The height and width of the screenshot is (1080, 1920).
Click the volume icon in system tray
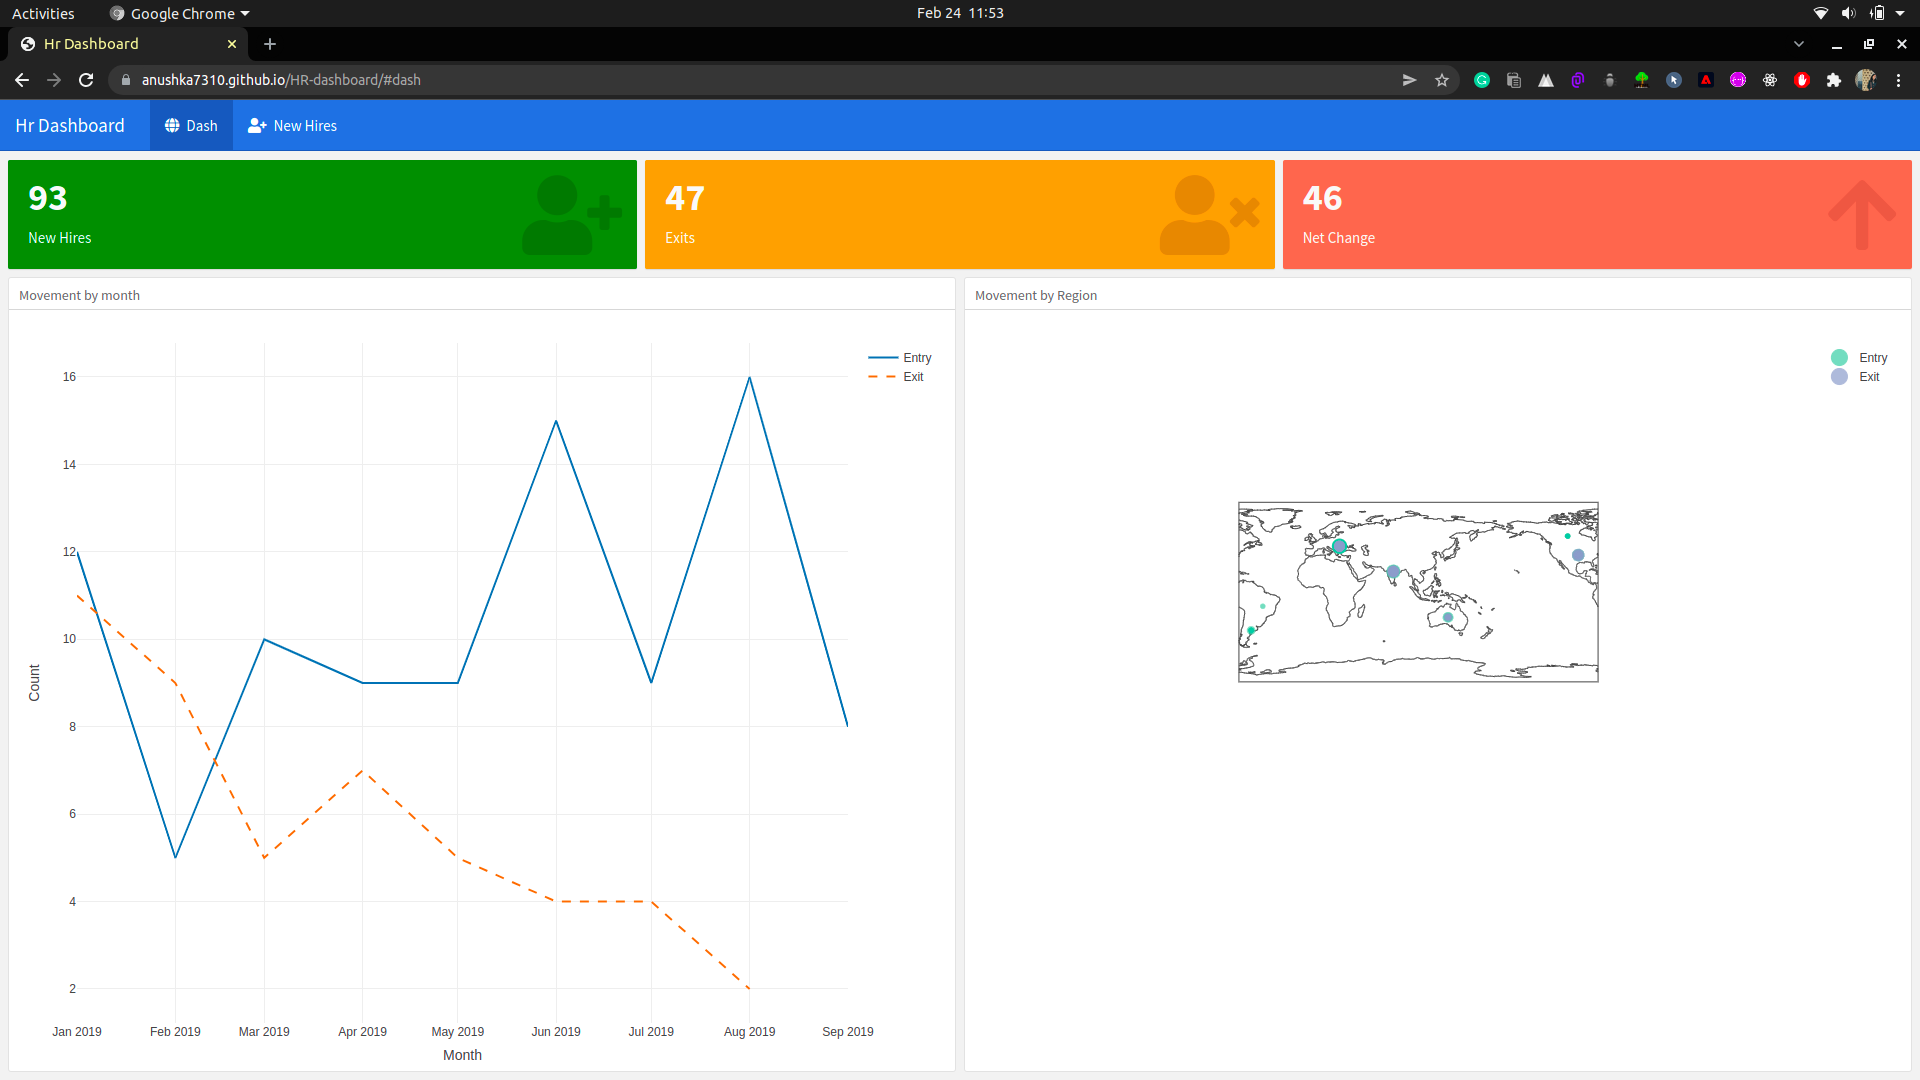pyautogui.click(x=1848, y=13)
